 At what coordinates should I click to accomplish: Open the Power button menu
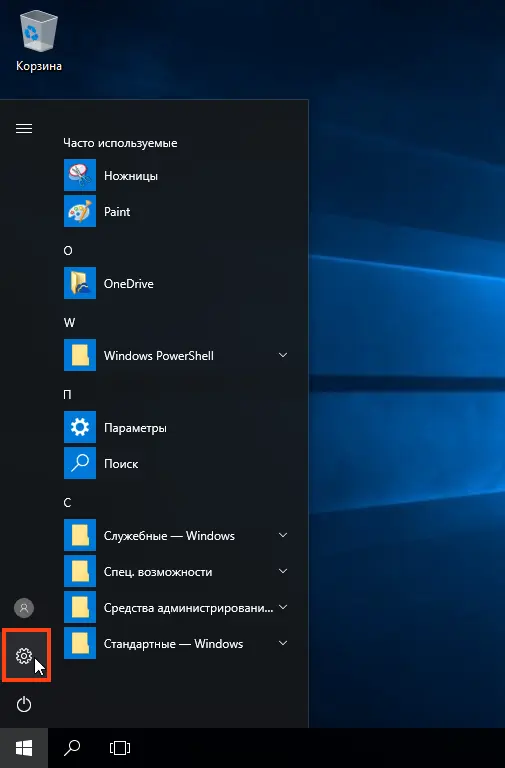[x=24, y=705]
